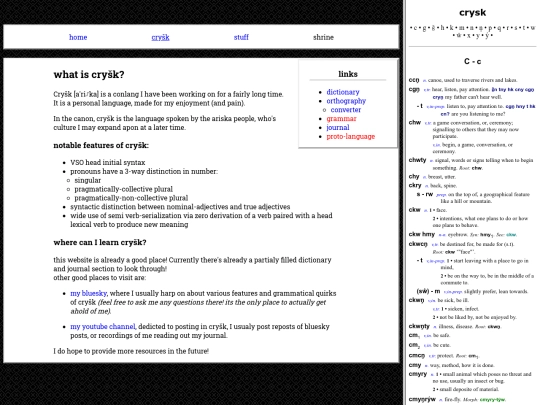Jump to letter x in dictionary index
This screenshot has height=405, width=540.
(x=468, y=35)
